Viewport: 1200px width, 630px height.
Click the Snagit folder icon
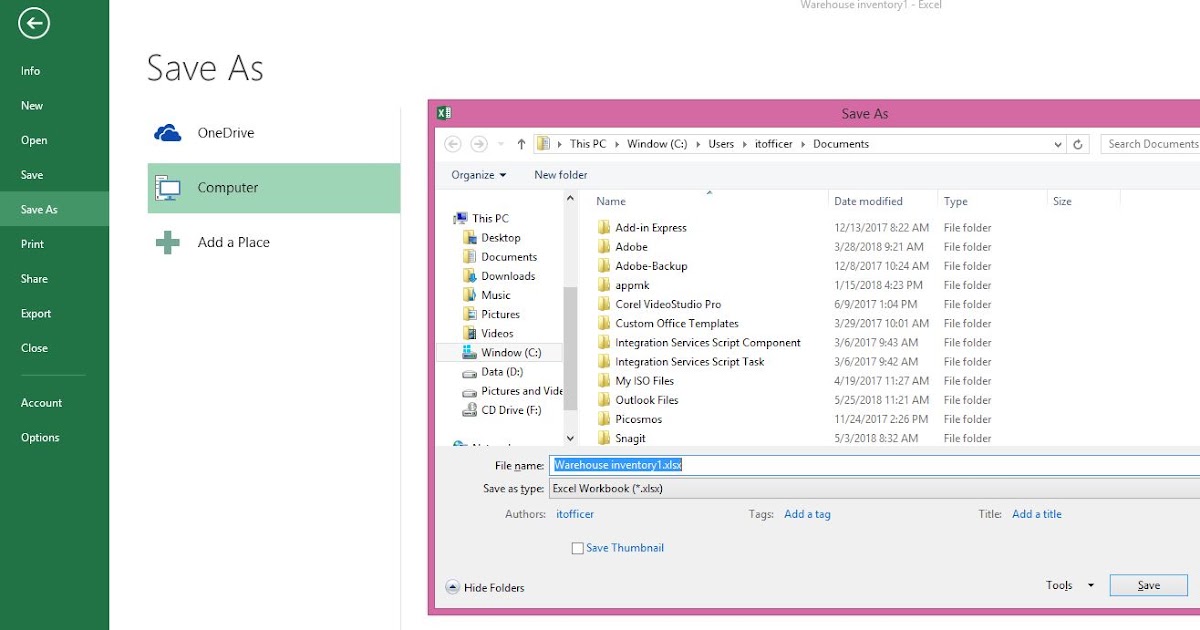(603, 439)
